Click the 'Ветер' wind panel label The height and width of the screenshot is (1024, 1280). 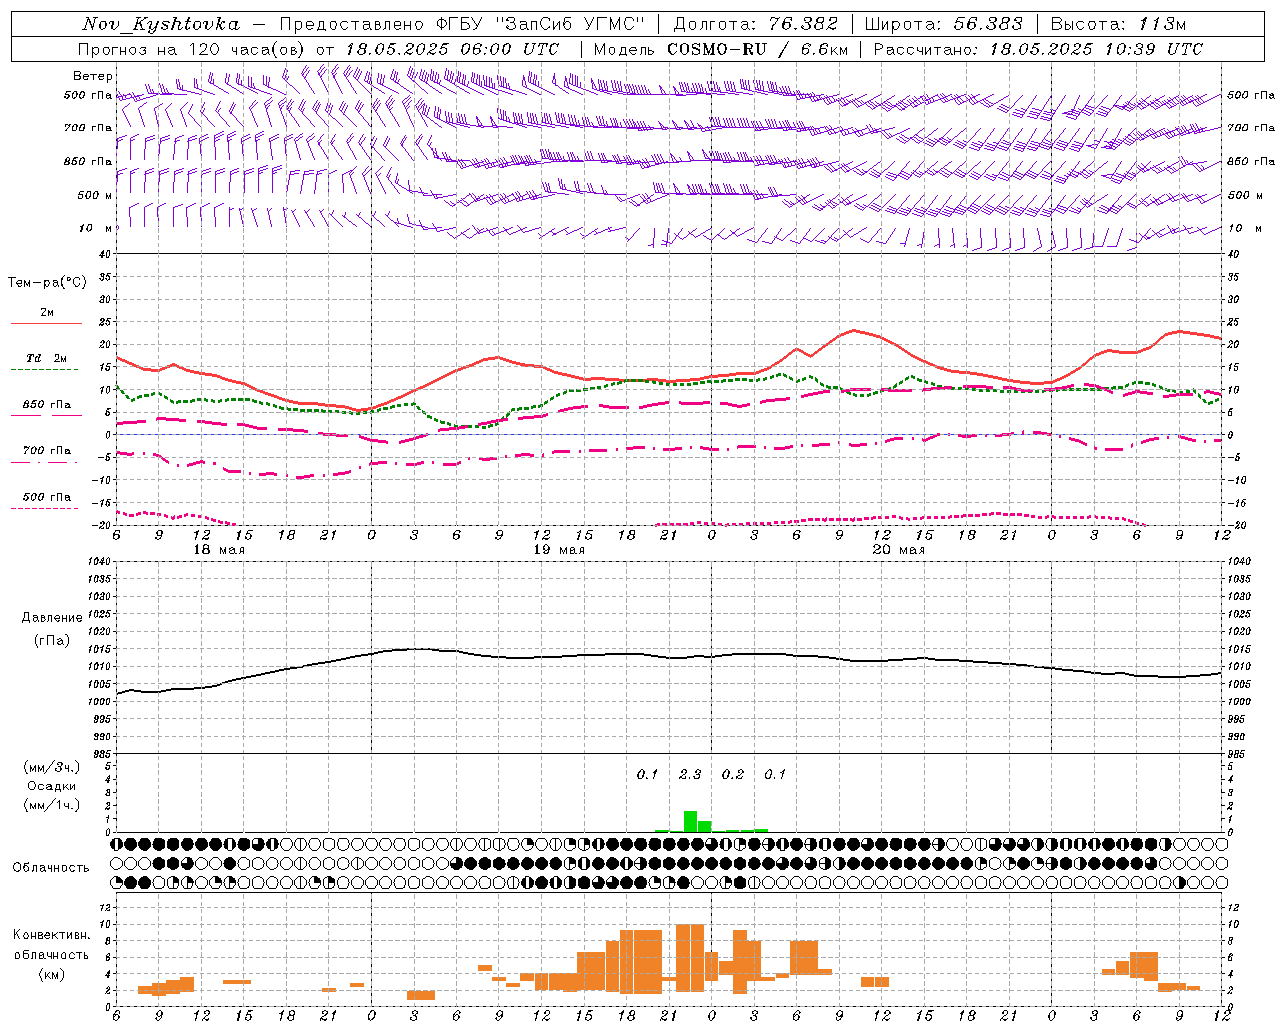(92, 76)
